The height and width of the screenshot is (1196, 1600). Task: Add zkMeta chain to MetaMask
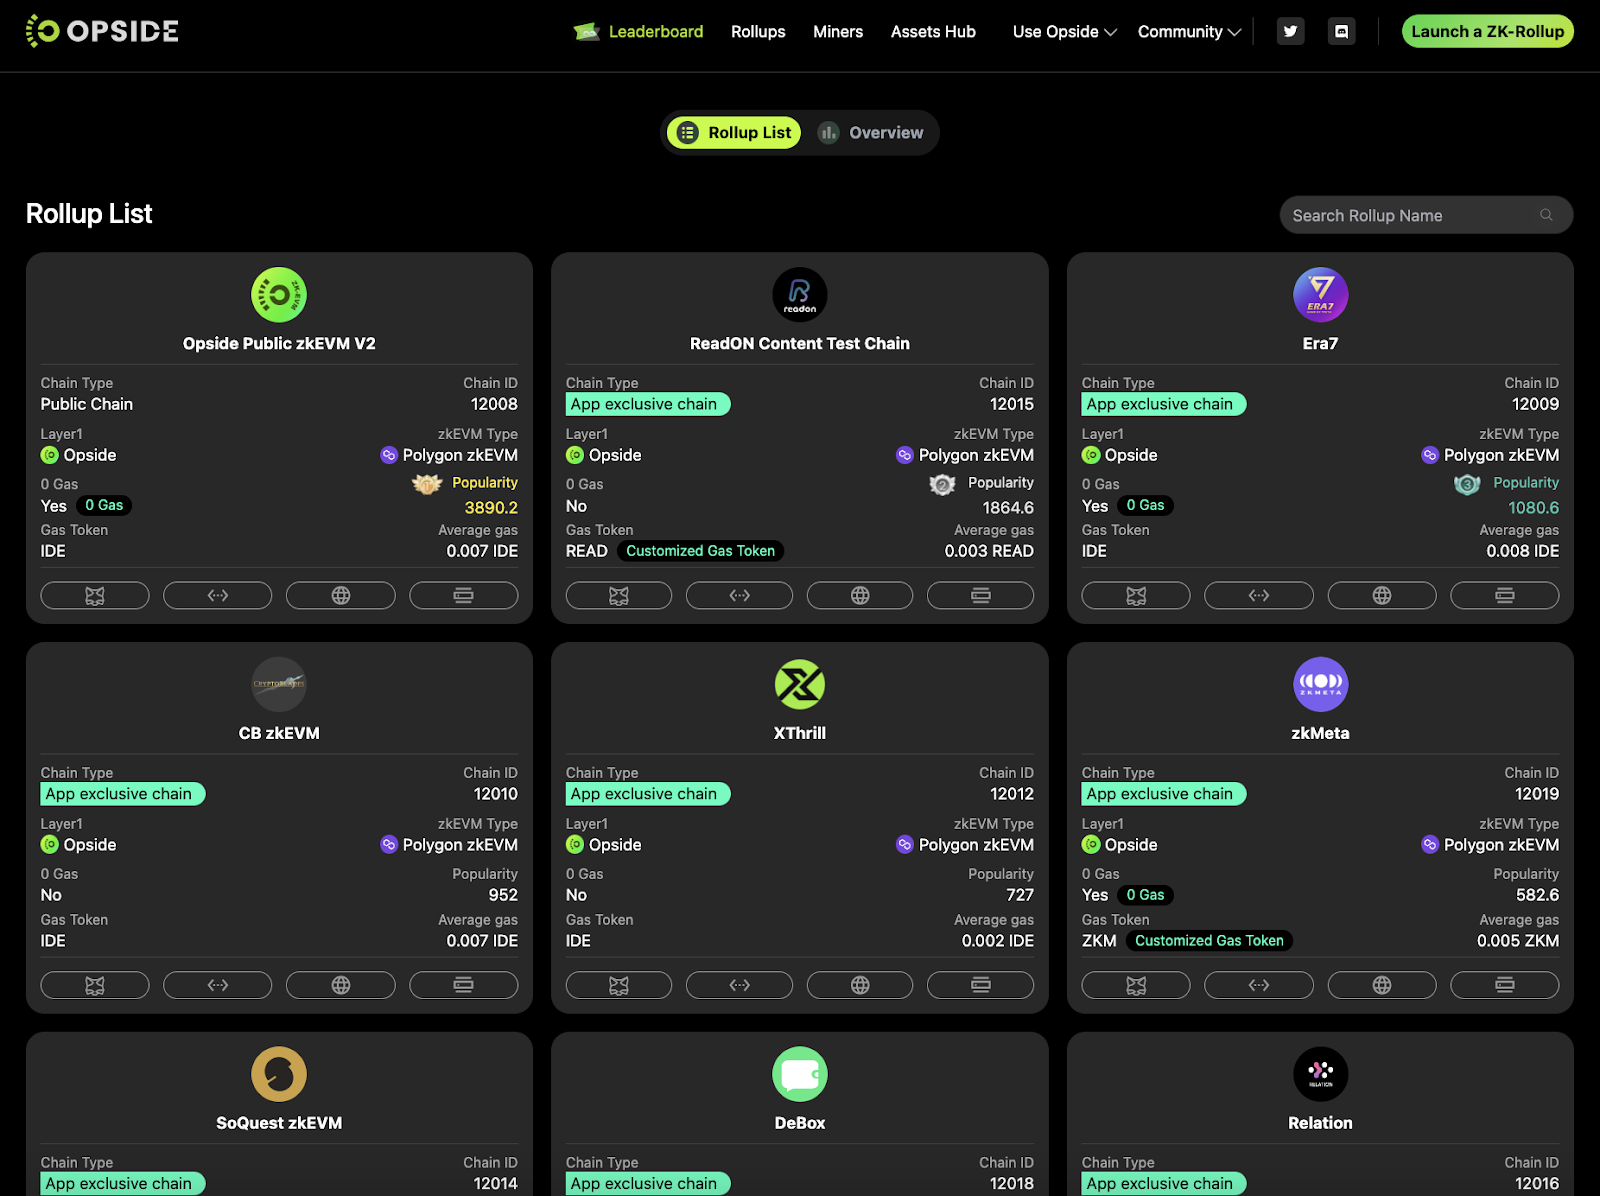coord(1136,985)
